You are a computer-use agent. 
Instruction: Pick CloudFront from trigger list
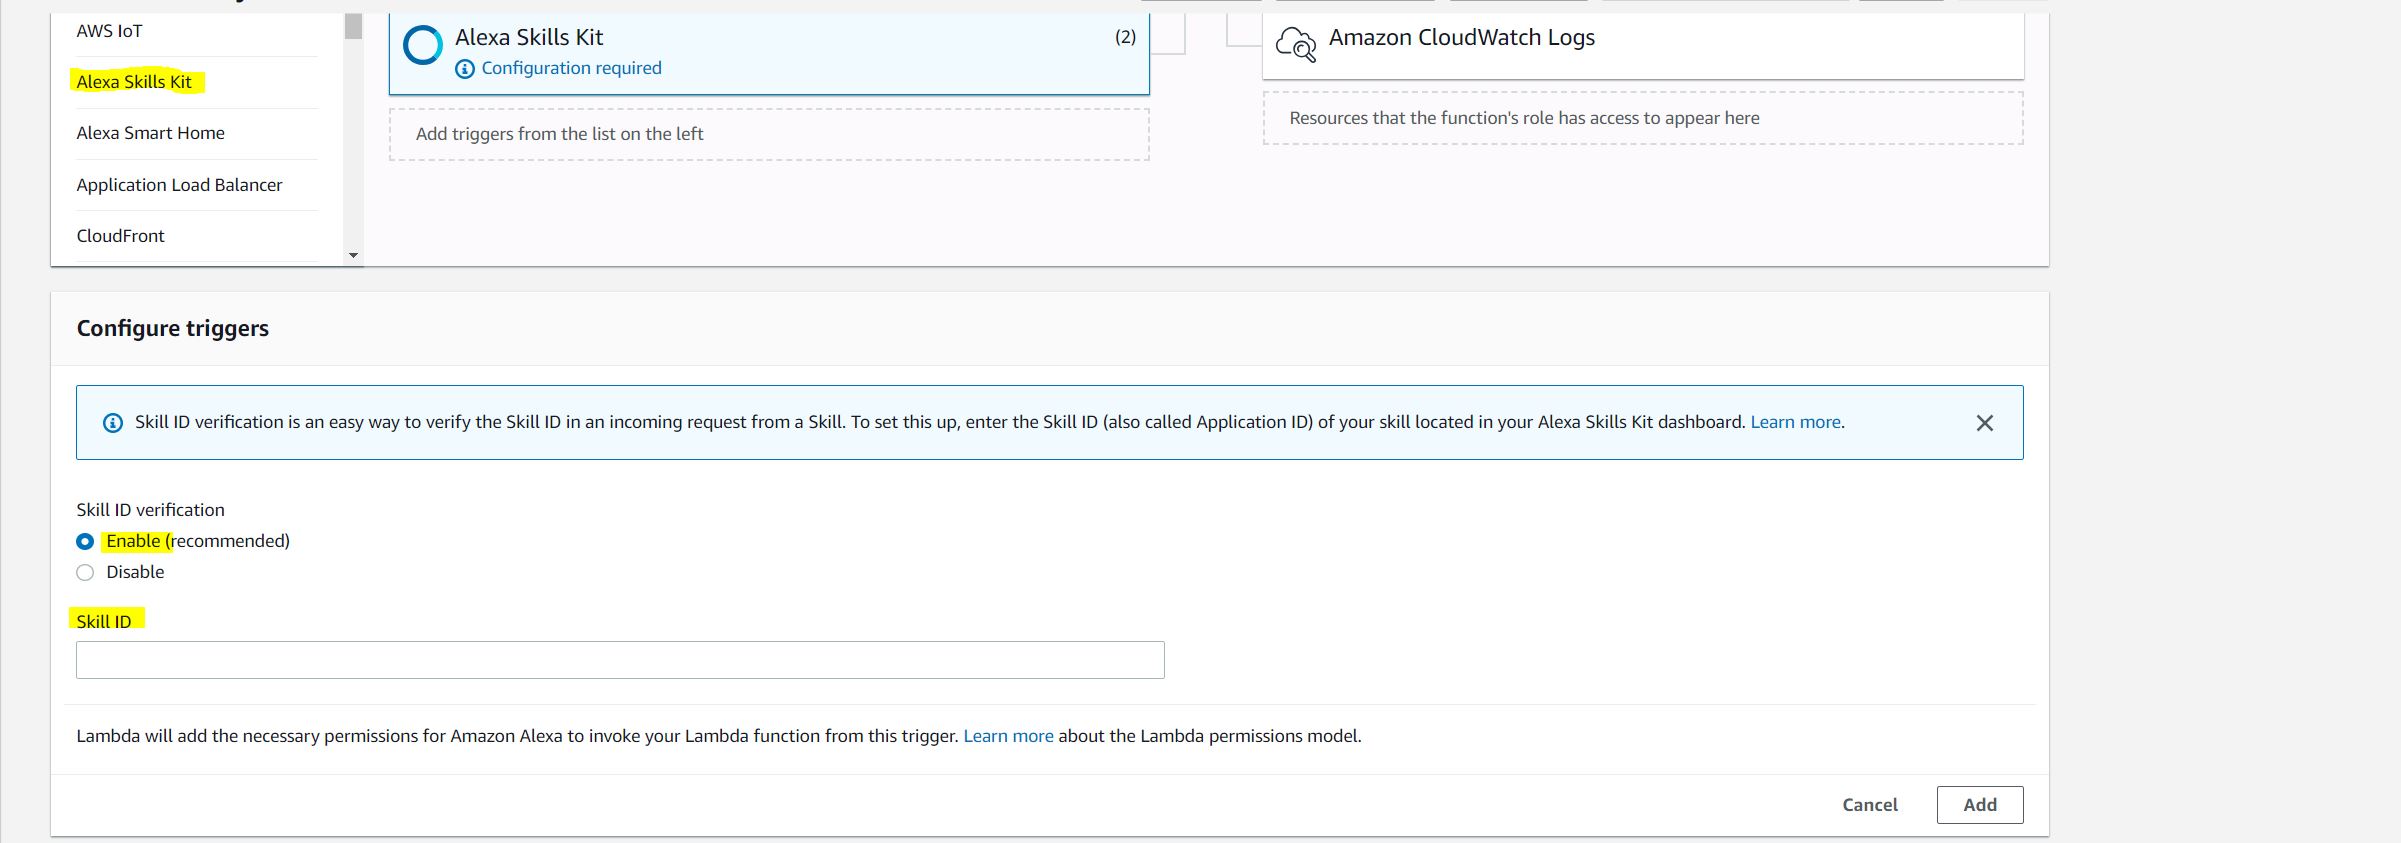coord(120,236)
